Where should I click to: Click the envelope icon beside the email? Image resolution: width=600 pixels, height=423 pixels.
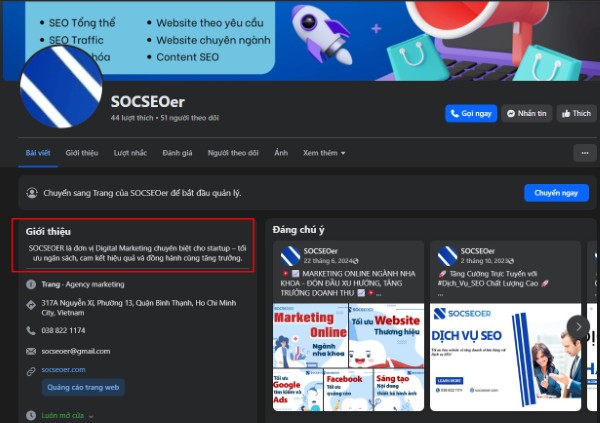31,351
